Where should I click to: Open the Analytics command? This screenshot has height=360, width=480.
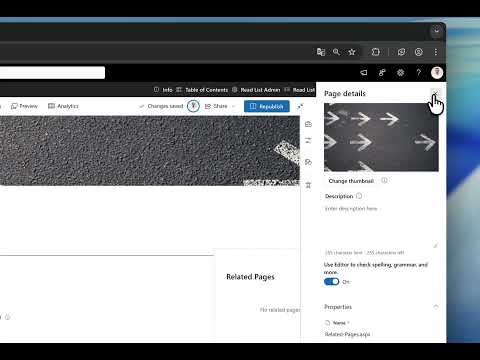[x=63, y=106]
